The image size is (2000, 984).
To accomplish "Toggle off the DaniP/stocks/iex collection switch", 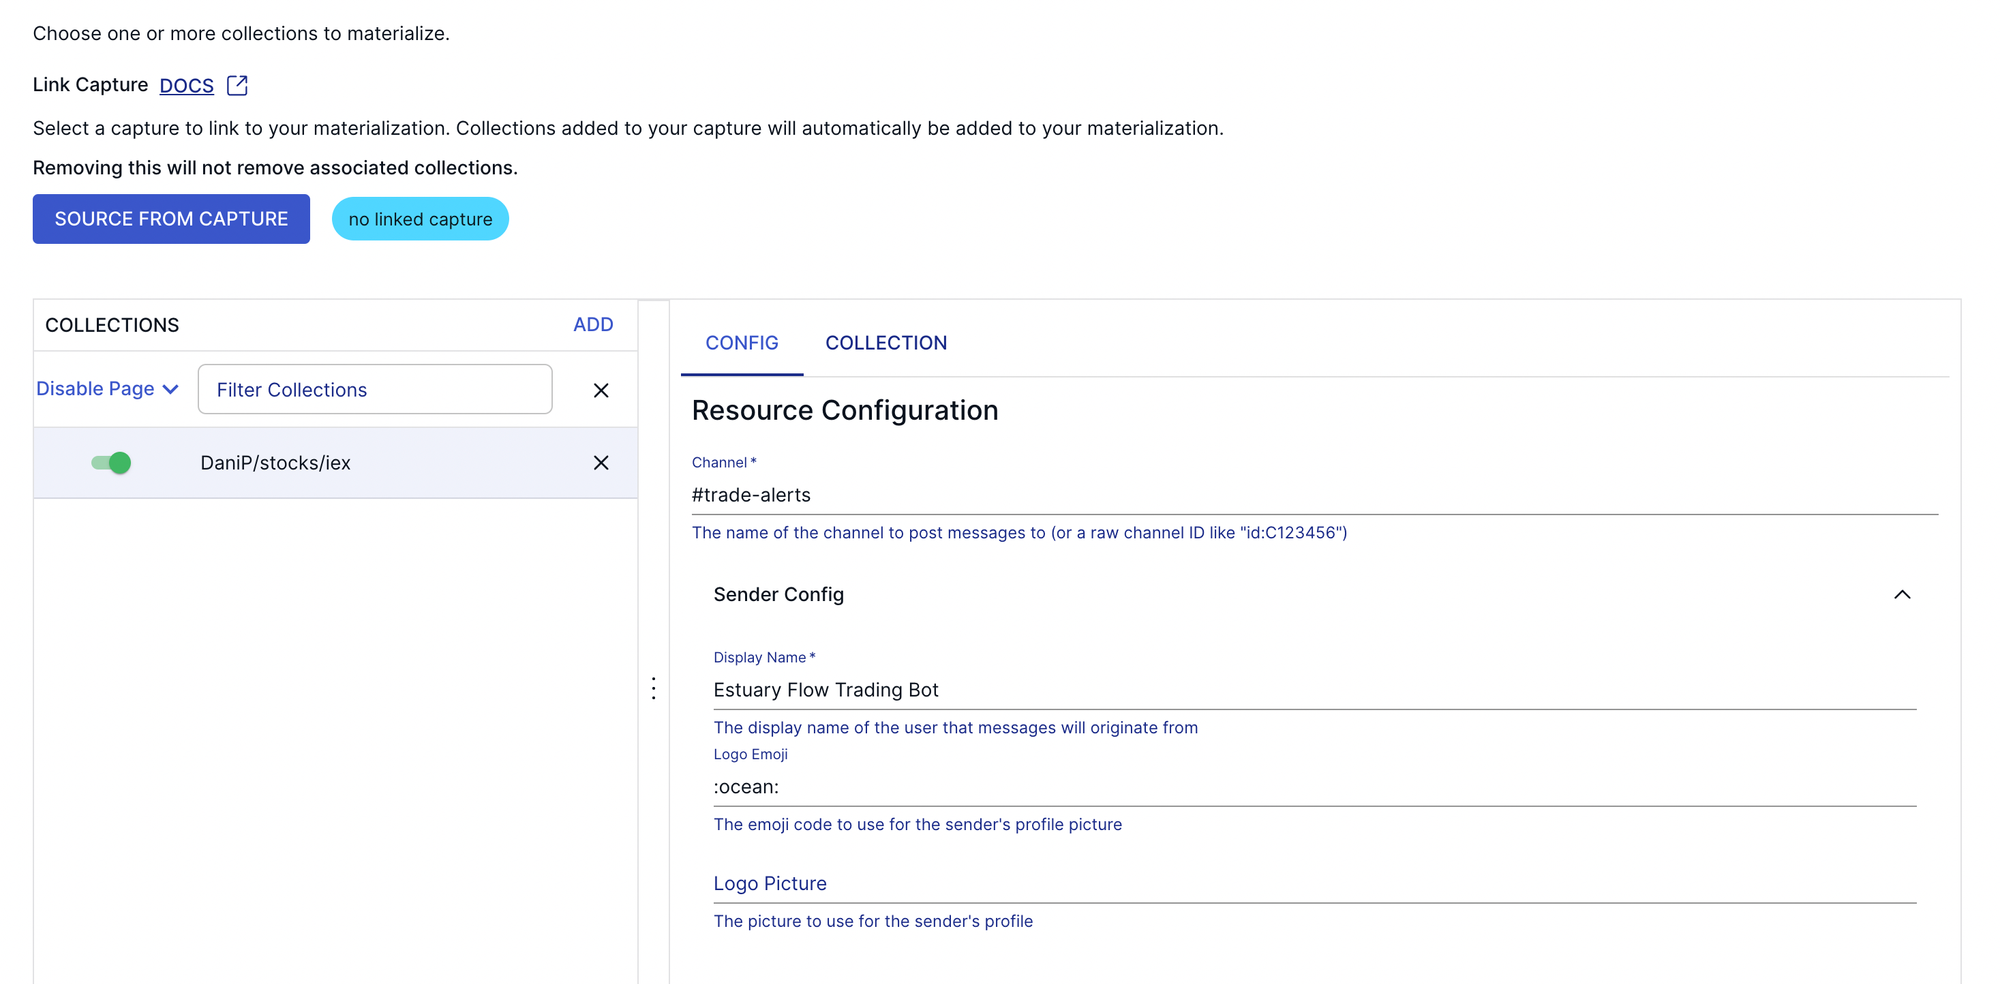I will tap(111, 463).
